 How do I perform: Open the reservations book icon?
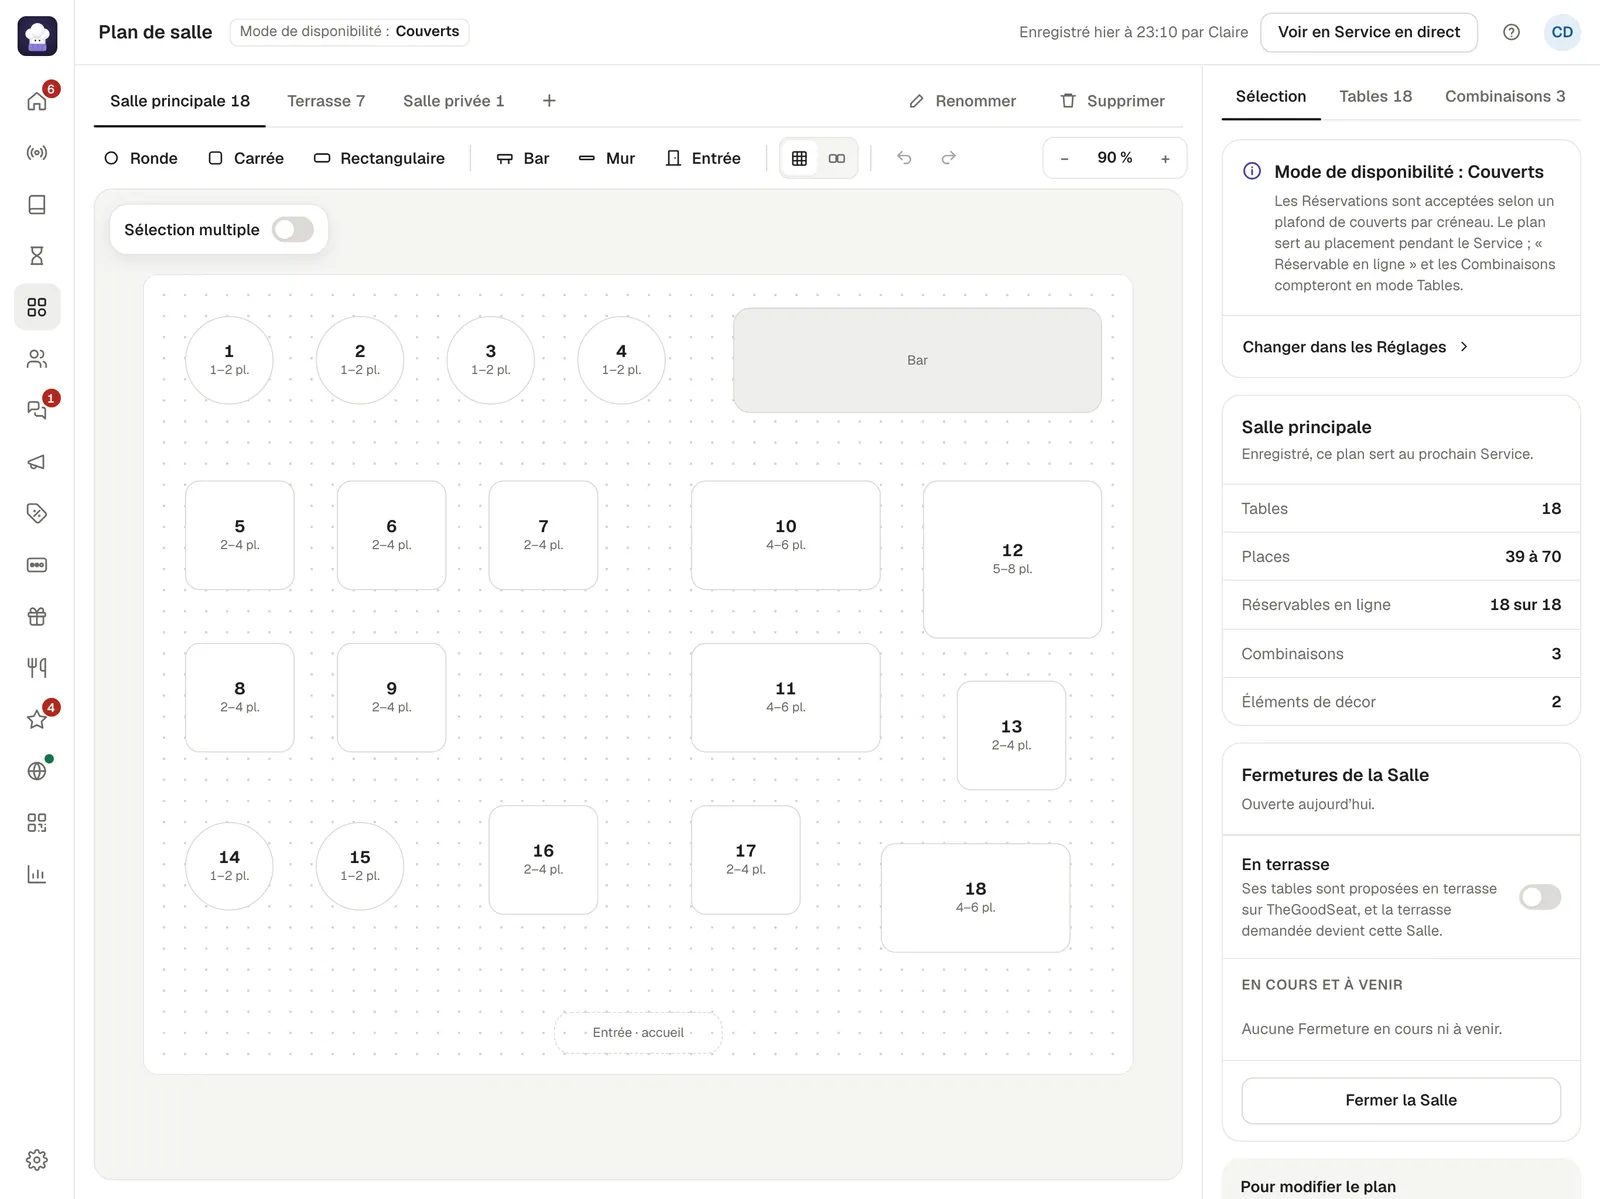37,204
